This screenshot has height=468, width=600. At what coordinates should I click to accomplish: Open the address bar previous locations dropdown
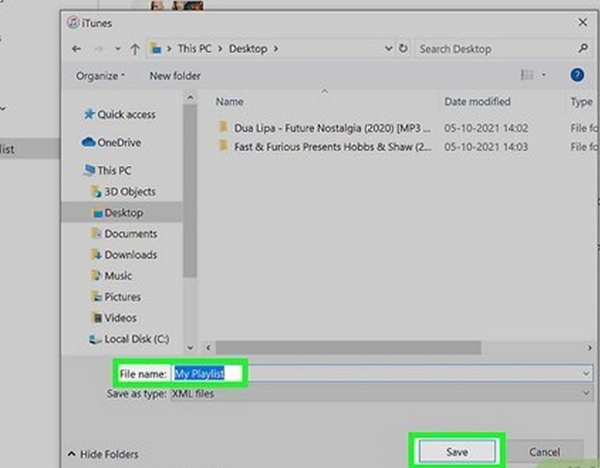click(388, 49)
